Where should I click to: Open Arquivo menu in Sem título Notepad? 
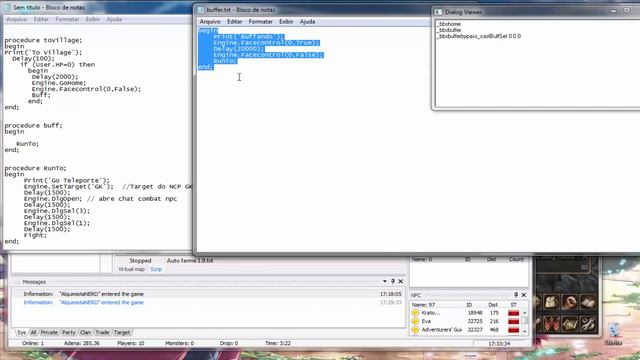[17, 19]
